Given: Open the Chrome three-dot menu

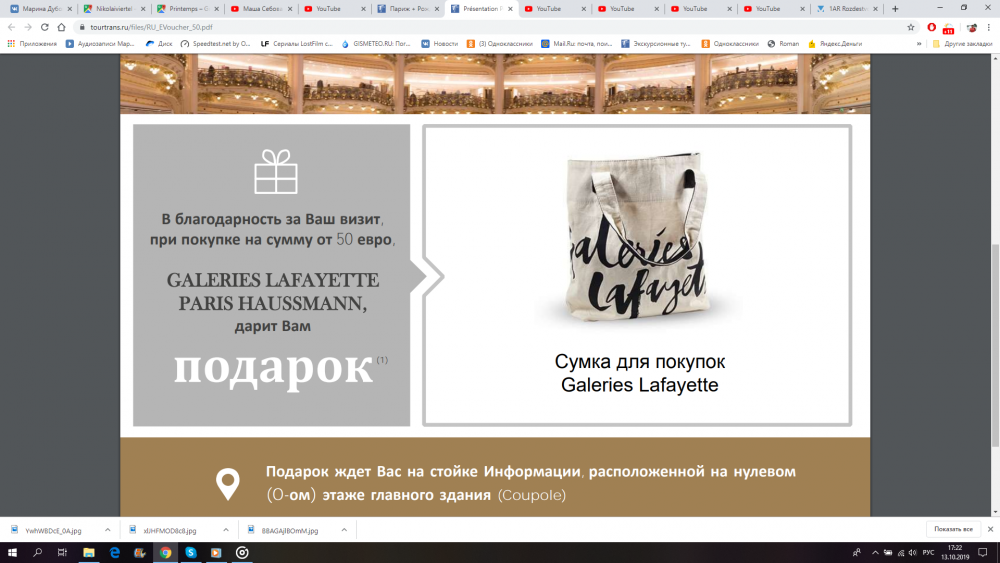Looking at the screenshot, I should click(989, 27).
